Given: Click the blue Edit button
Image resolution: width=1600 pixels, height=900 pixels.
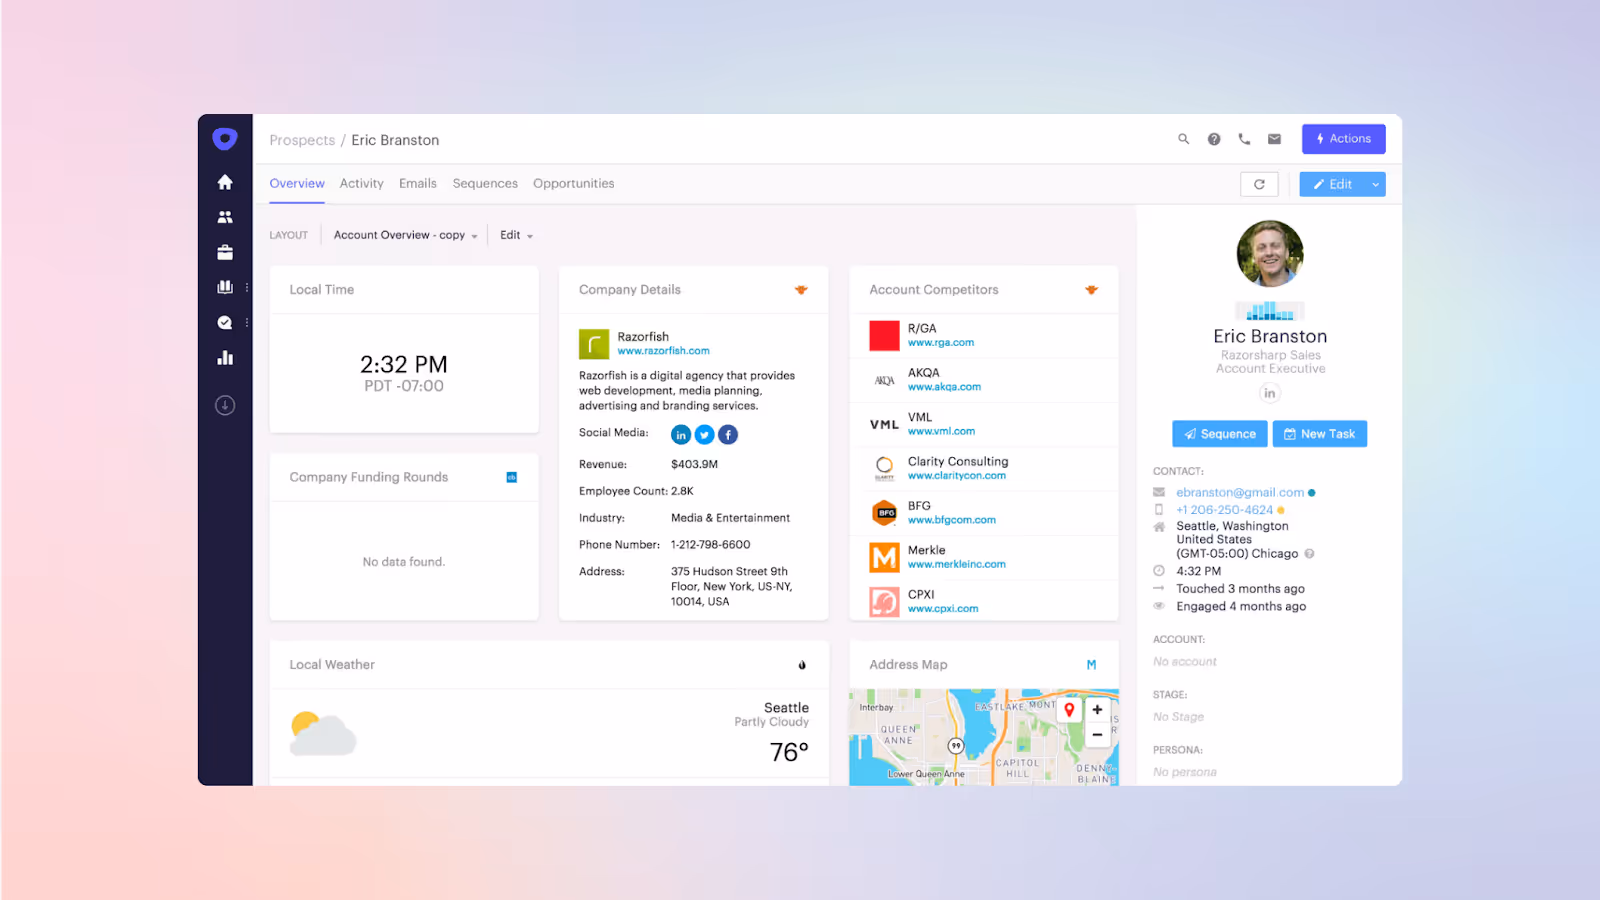Looking at the screenshot, I should coord(1332,184).
